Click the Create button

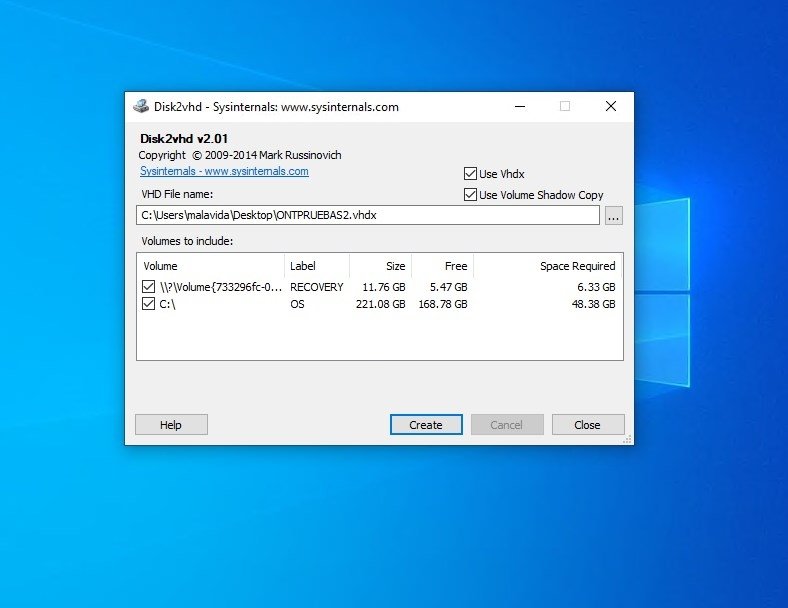pos(426,425)
